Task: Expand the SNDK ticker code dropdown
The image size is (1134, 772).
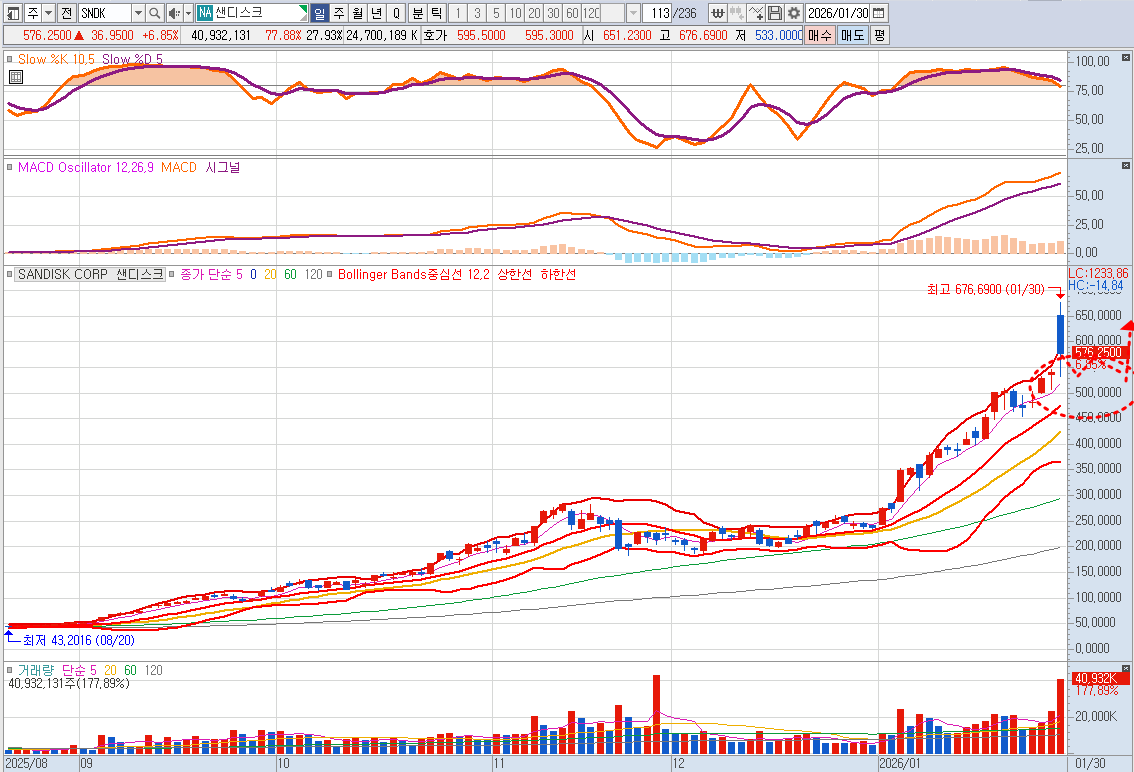Action: tap(138, 13)
